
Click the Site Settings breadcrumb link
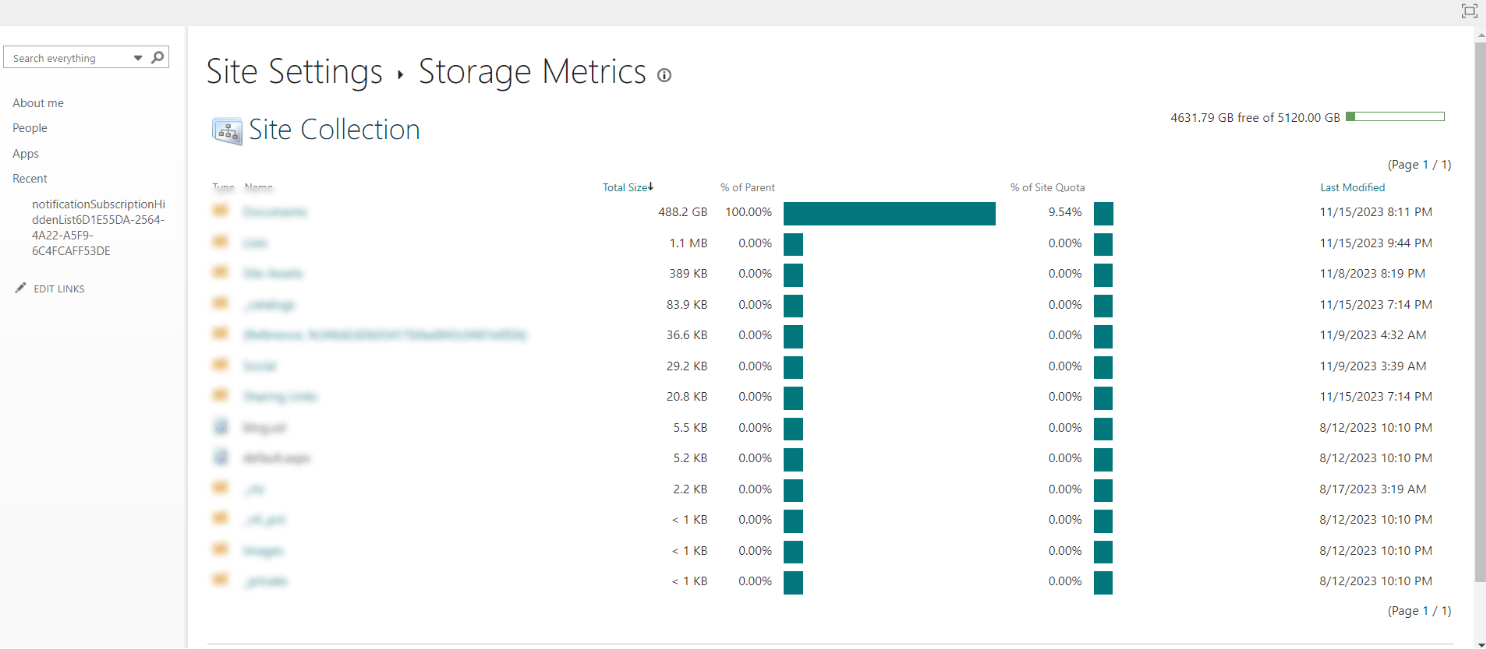(294, 71)
